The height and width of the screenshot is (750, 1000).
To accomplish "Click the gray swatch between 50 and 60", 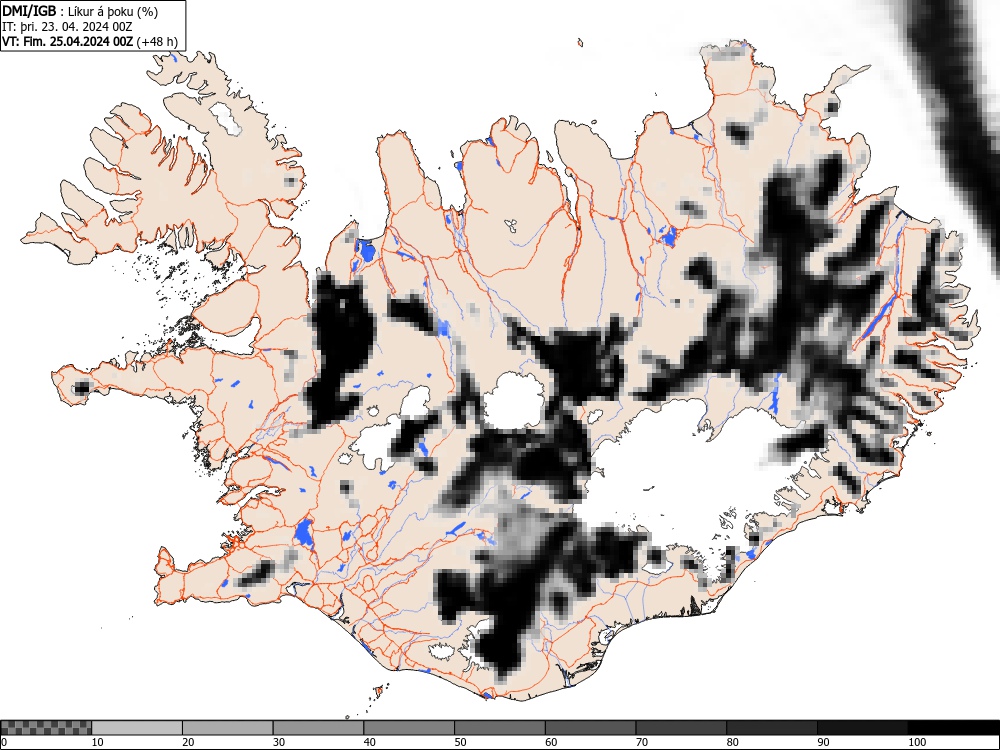I will 500,728.
